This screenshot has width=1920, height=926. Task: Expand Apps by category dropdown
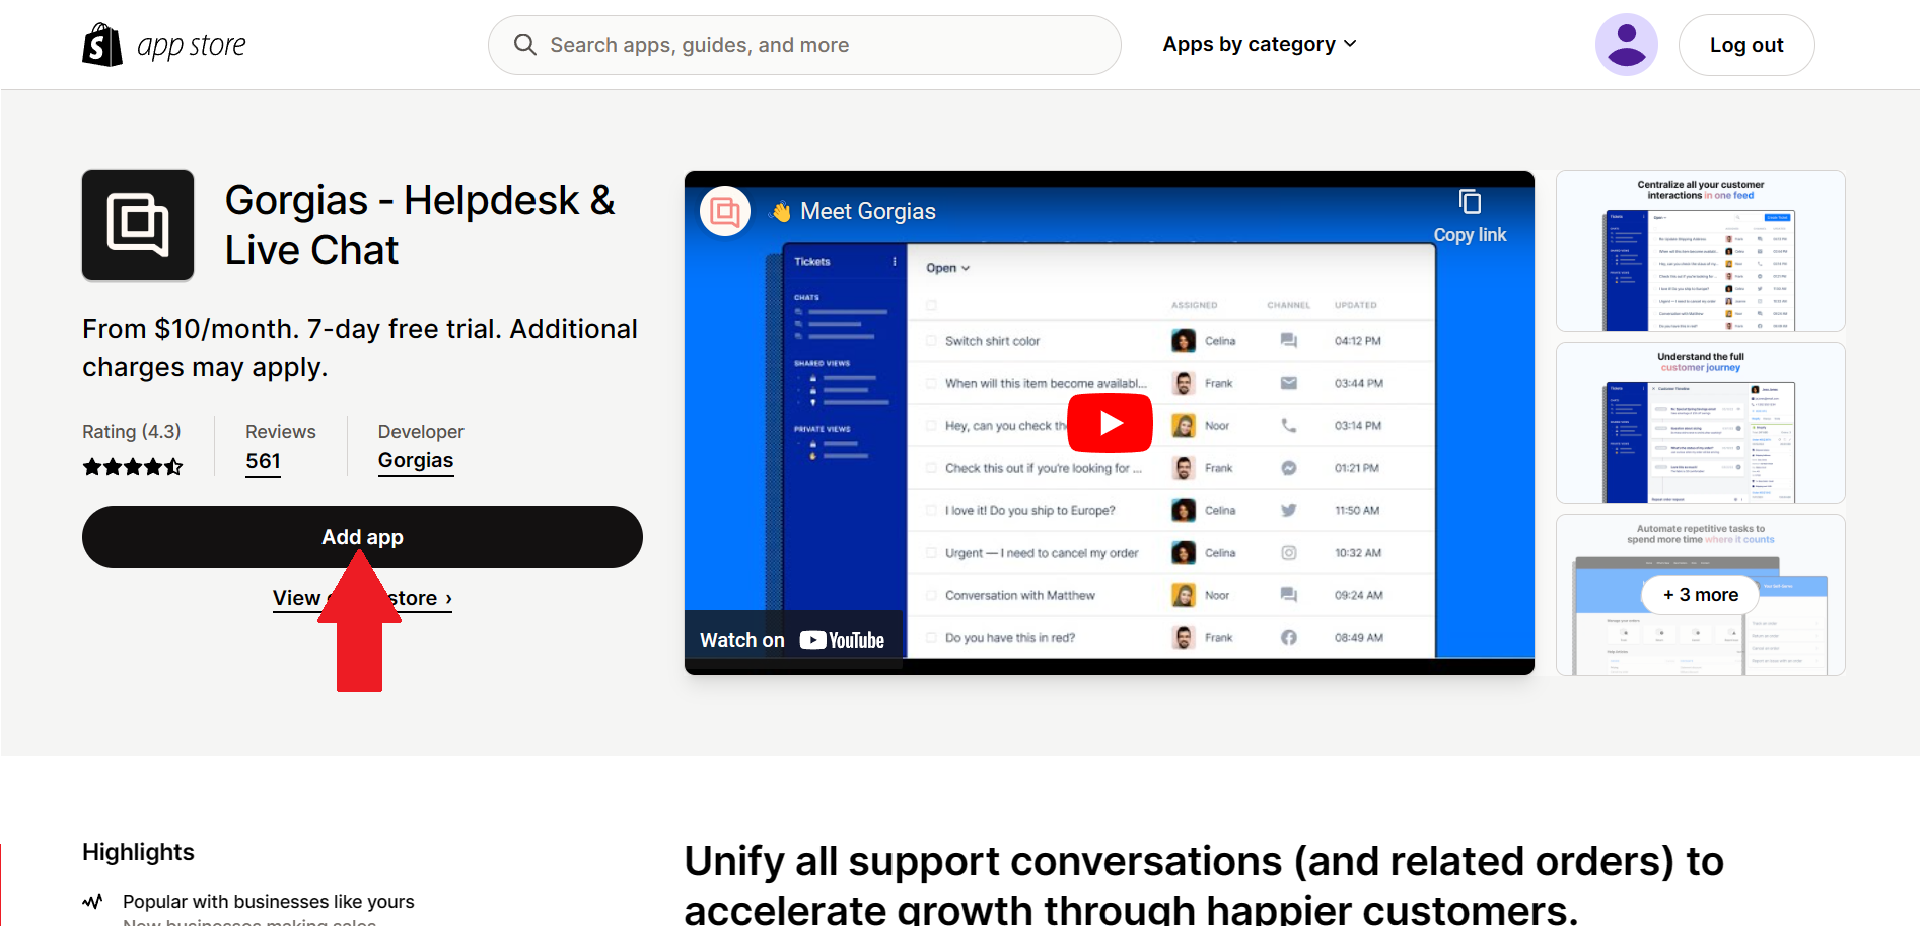point(1259,44)
